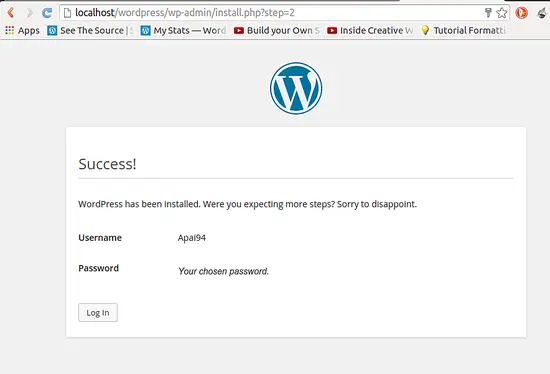Open the saved password key icon

click(488, 13)
